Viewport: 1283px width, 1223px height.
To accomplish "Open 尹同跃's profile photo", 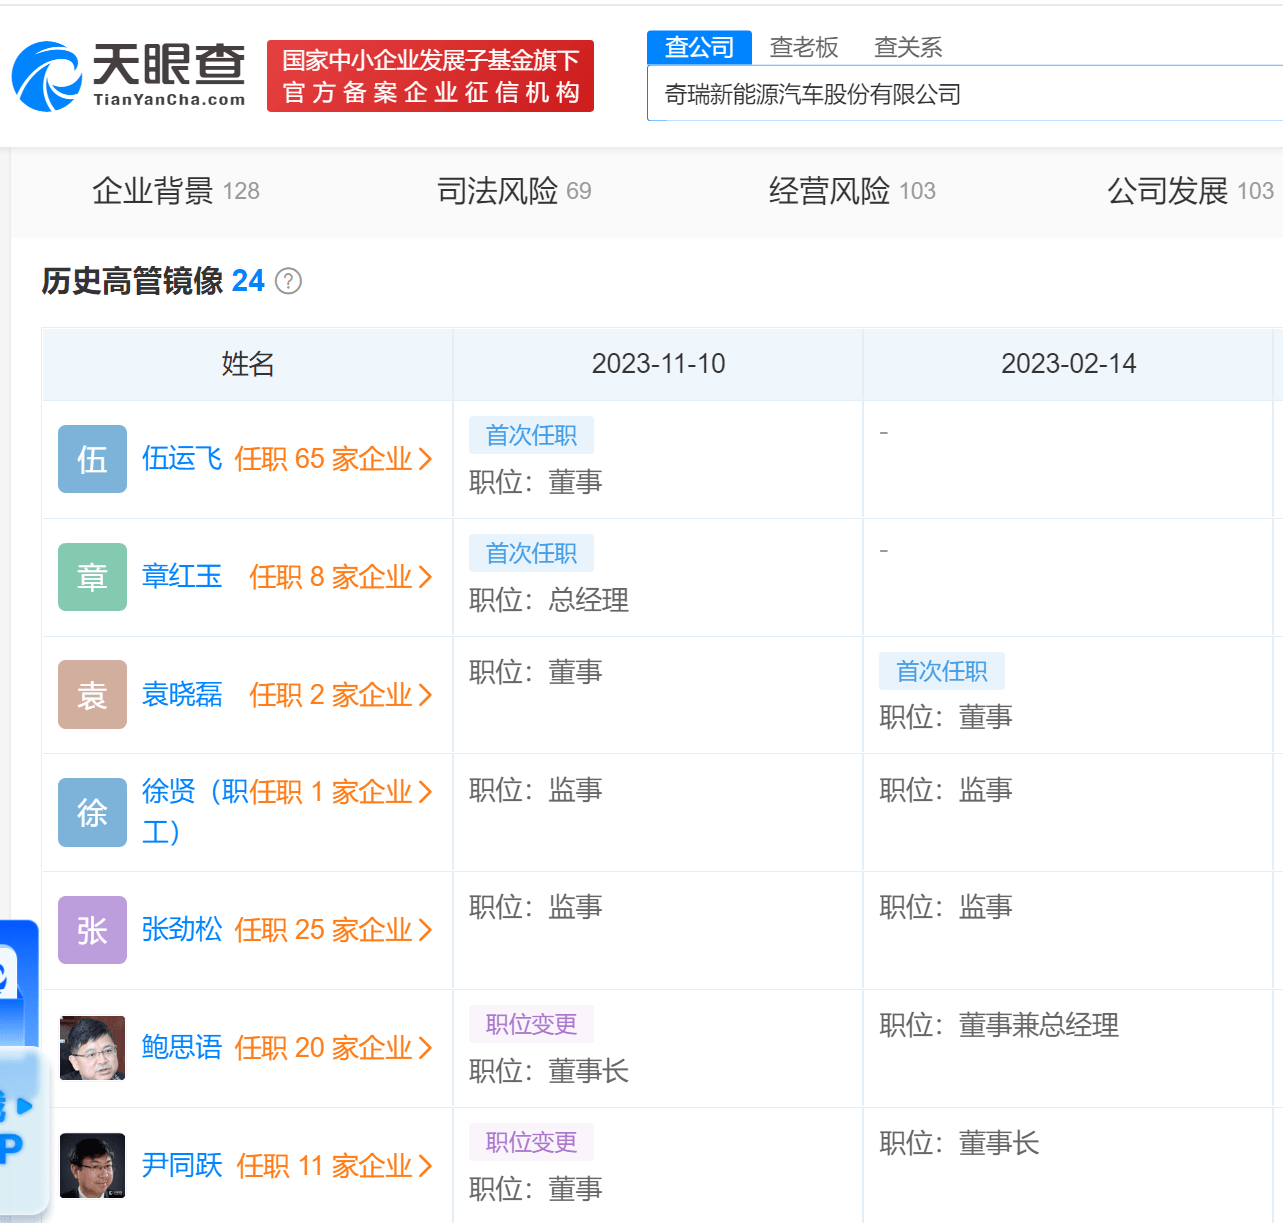I will point(92,1165).
